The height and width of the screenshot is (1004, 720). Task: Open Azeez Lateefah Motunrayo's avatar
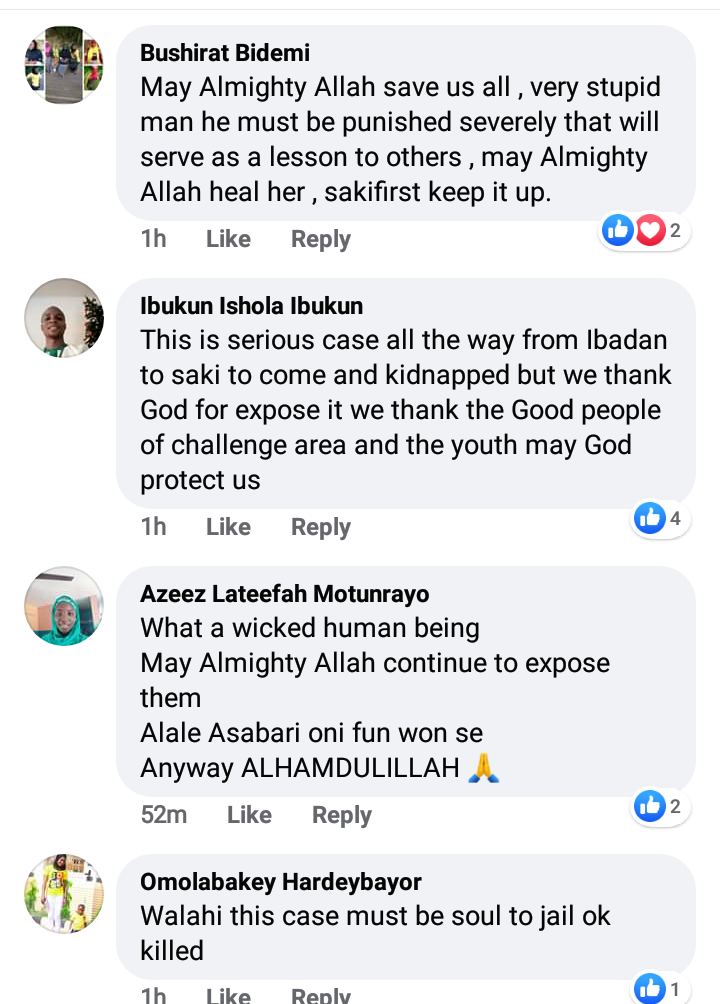[x=64, y=606]
